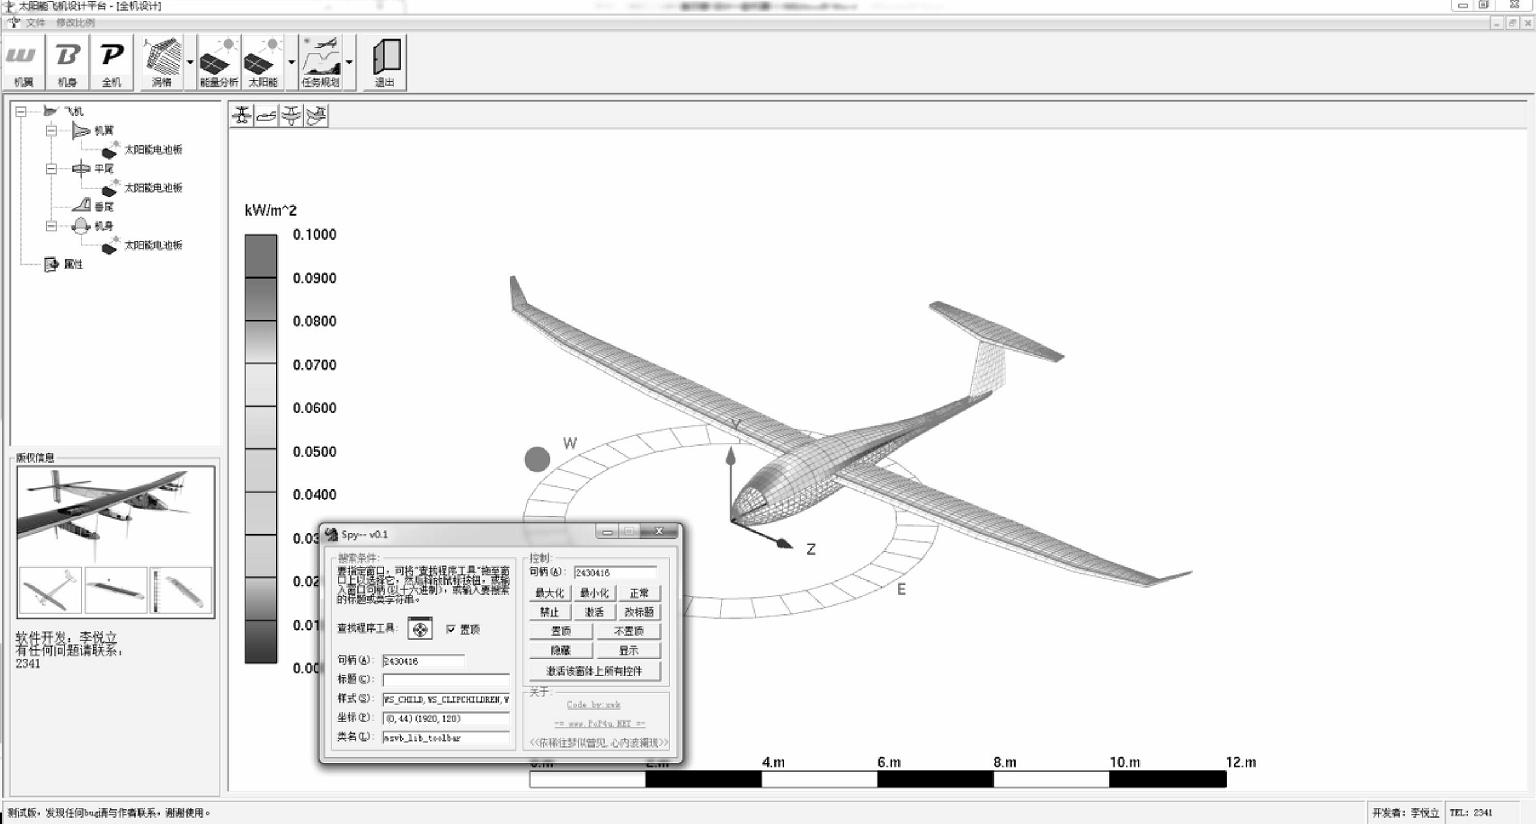Click the 激活该窗体上所有控件 button

[x=595, y=671]
